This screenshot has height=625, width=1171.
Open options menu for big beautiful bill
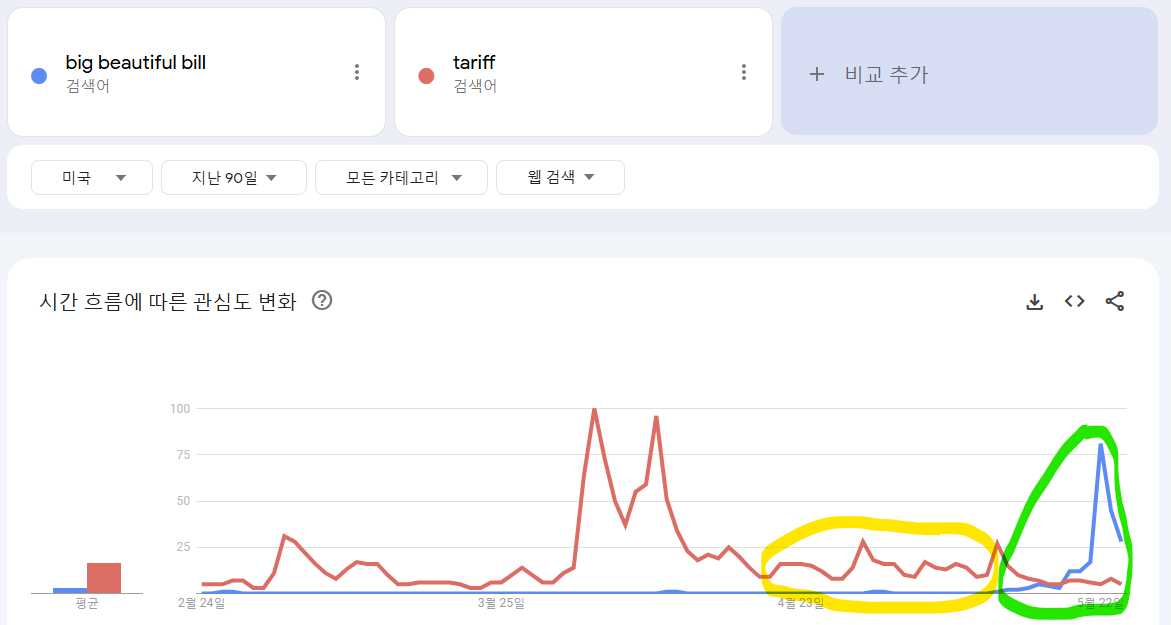point(357,72)
